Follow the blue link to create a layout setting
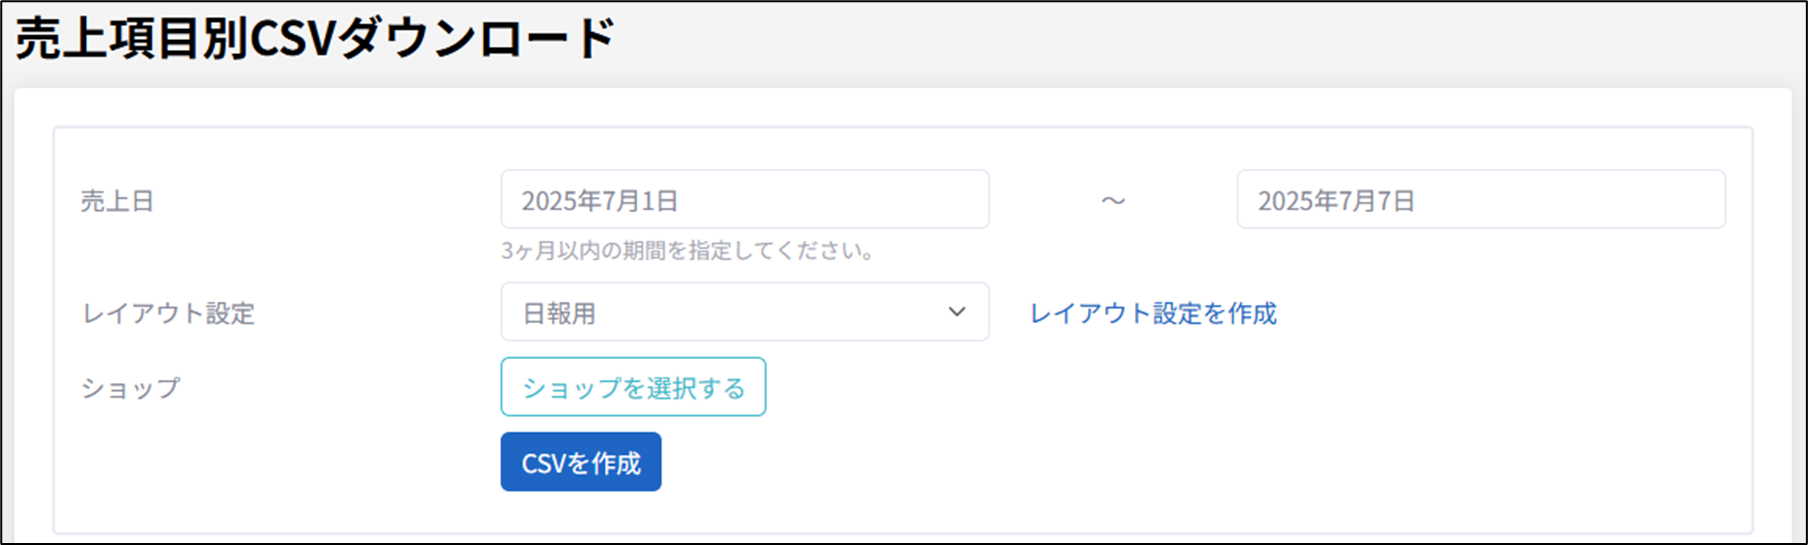 click(1153, 314)
